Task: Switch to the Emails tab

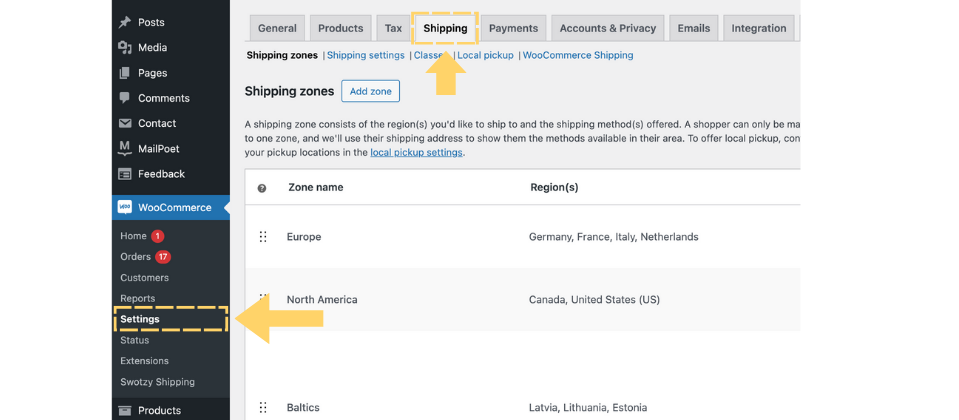Action: 694,28
